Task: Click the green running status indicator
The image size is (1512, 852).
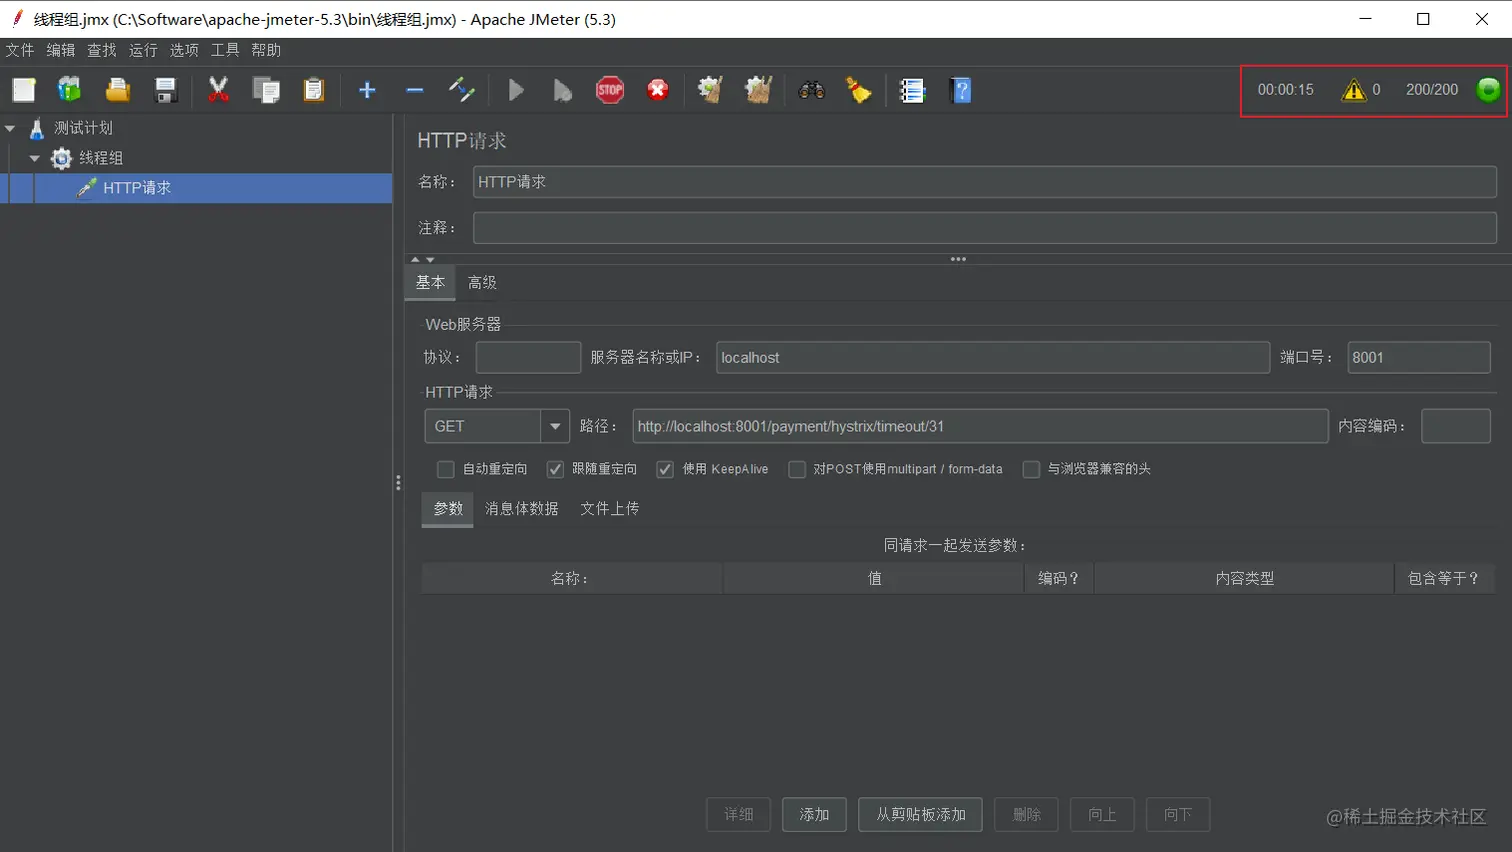Action: point(1488,90)
